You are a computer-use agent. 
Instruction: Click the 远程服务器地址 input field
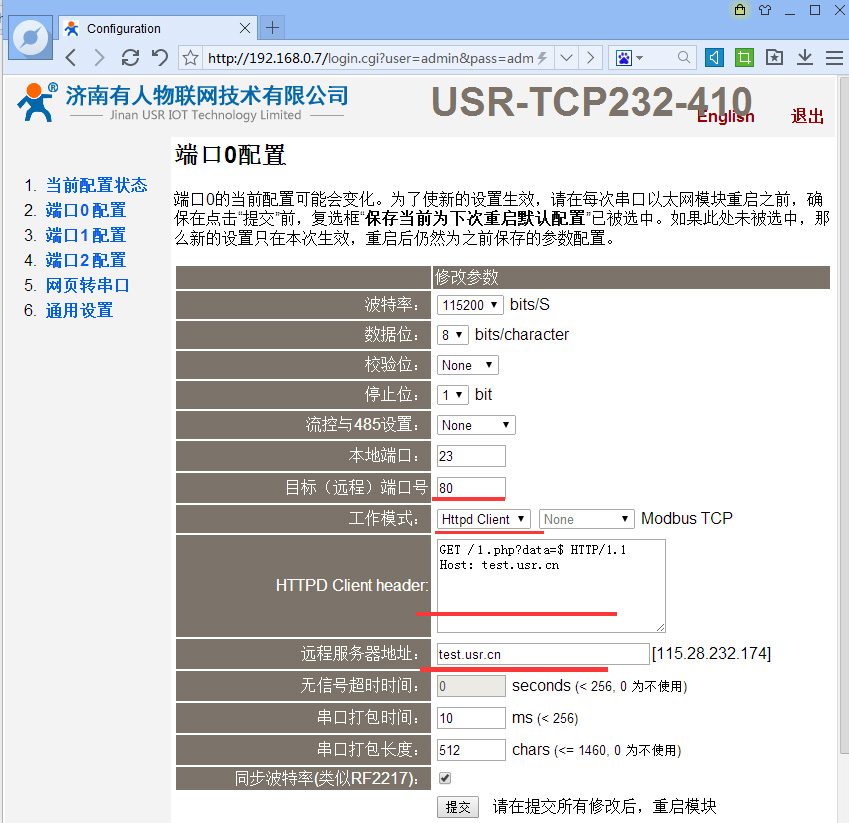543,654
